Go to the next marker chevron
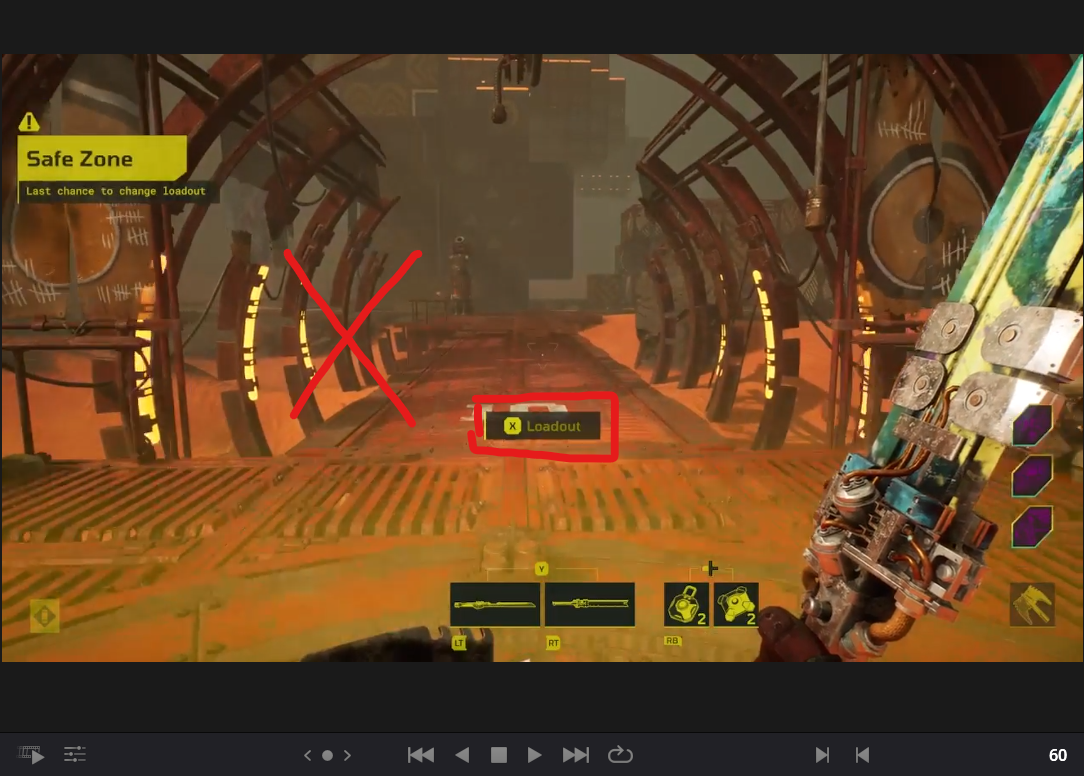Image resolution: width=1084 pixels, height=776 pixels. [x=347, y=755]
